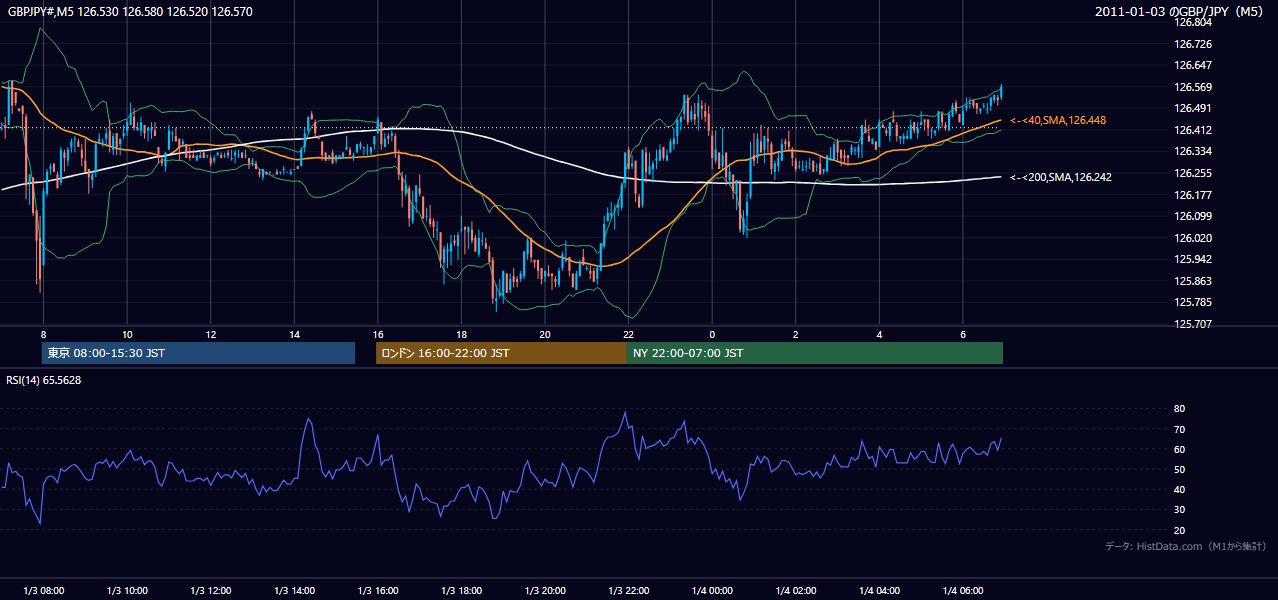Pick the 126.255 price axis label
The image size is (1278, 600).
(1192, 173)
